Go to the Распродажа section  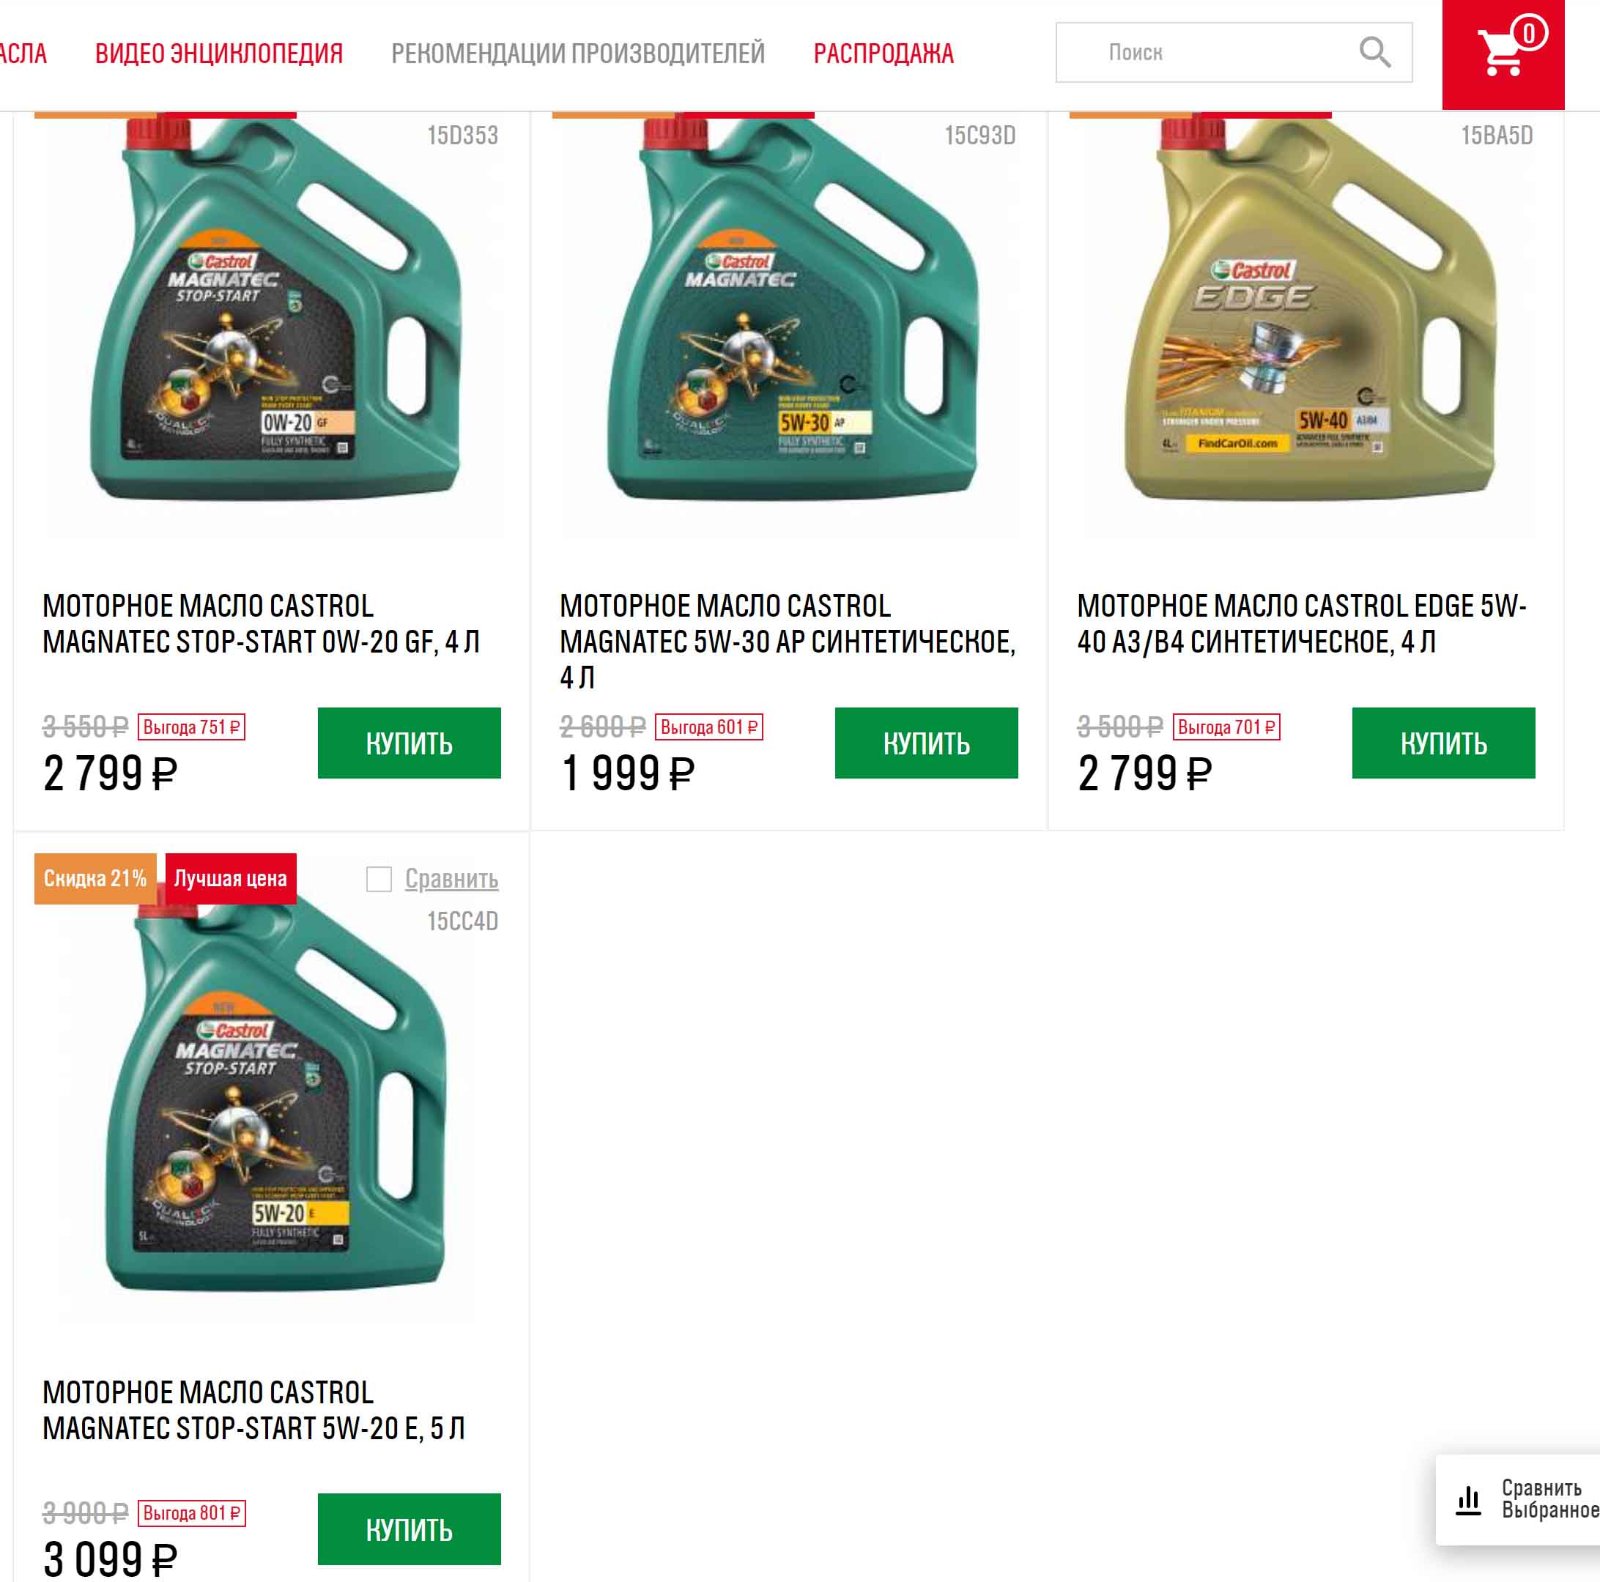tap(883, 53)
